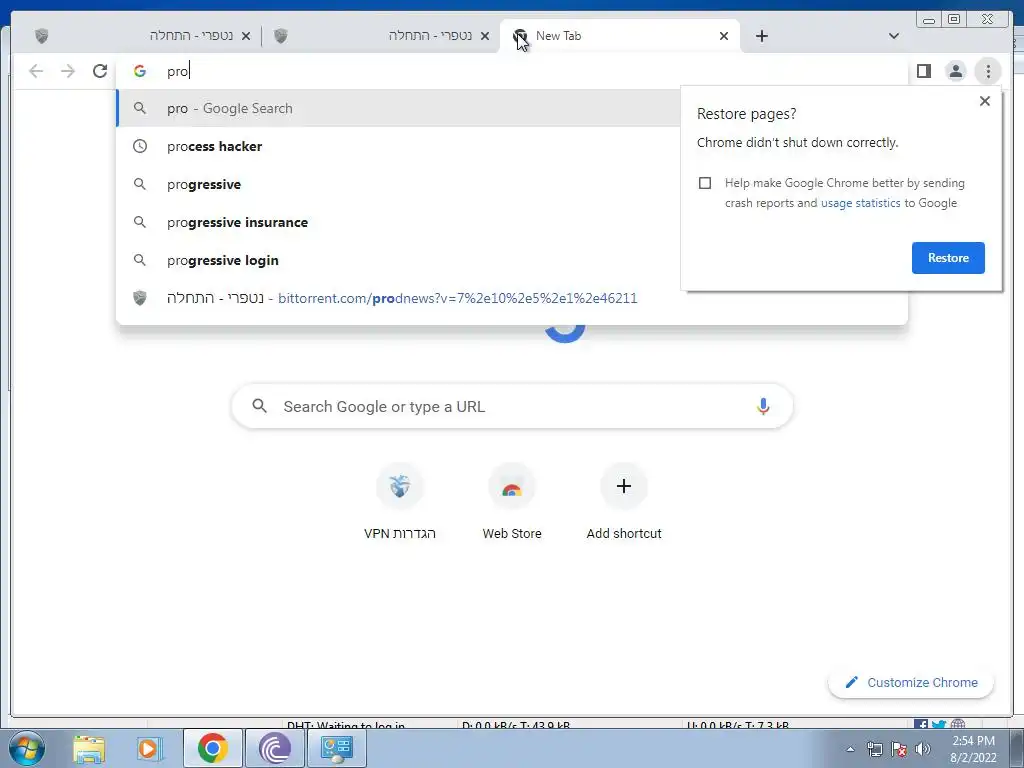Open the Web Store shortcut
This screenshot has width=1024, height=768.
[511, 502]
